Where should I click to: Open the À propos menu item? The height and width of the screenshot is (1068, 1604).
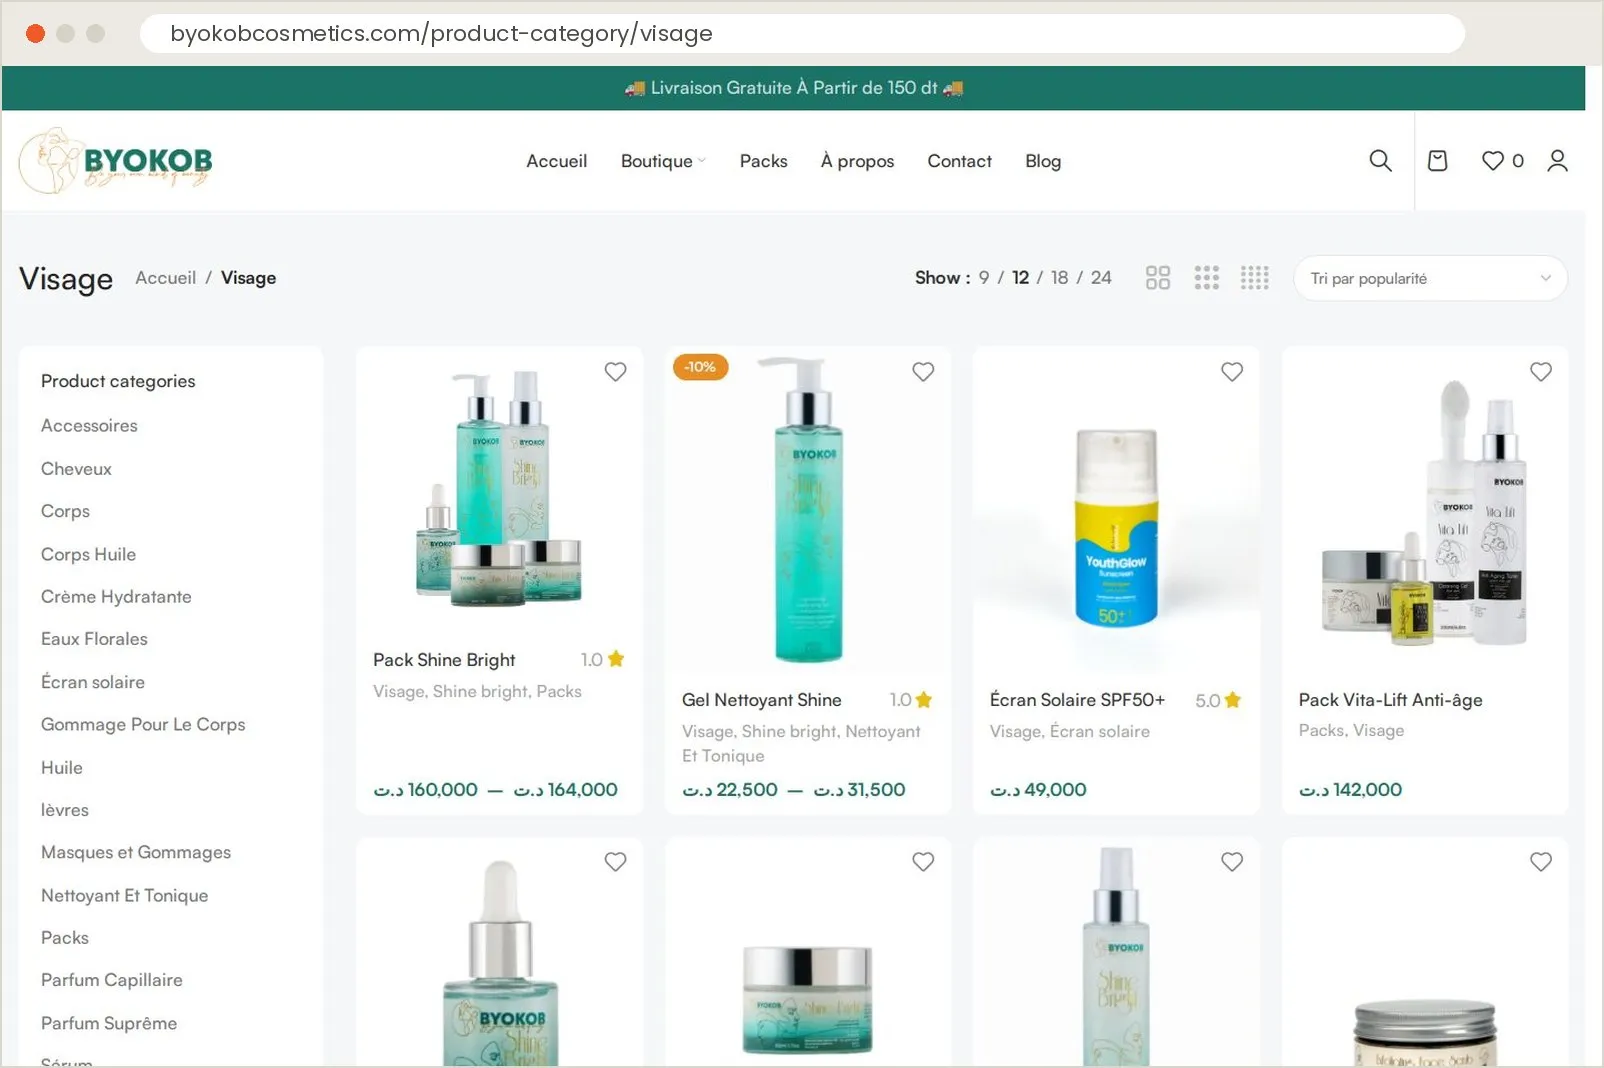tap(857, 161)
